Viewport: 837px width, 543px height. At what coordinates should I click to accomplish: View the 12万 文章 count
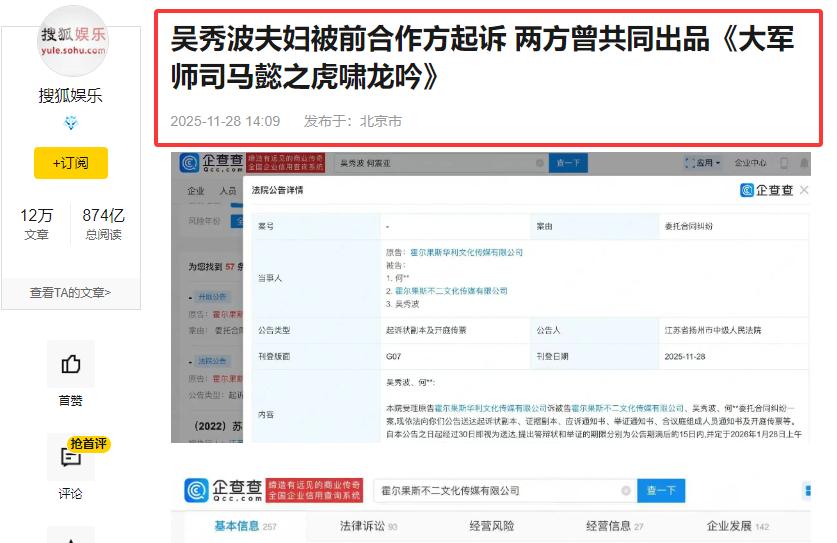[x=36, y=224]
